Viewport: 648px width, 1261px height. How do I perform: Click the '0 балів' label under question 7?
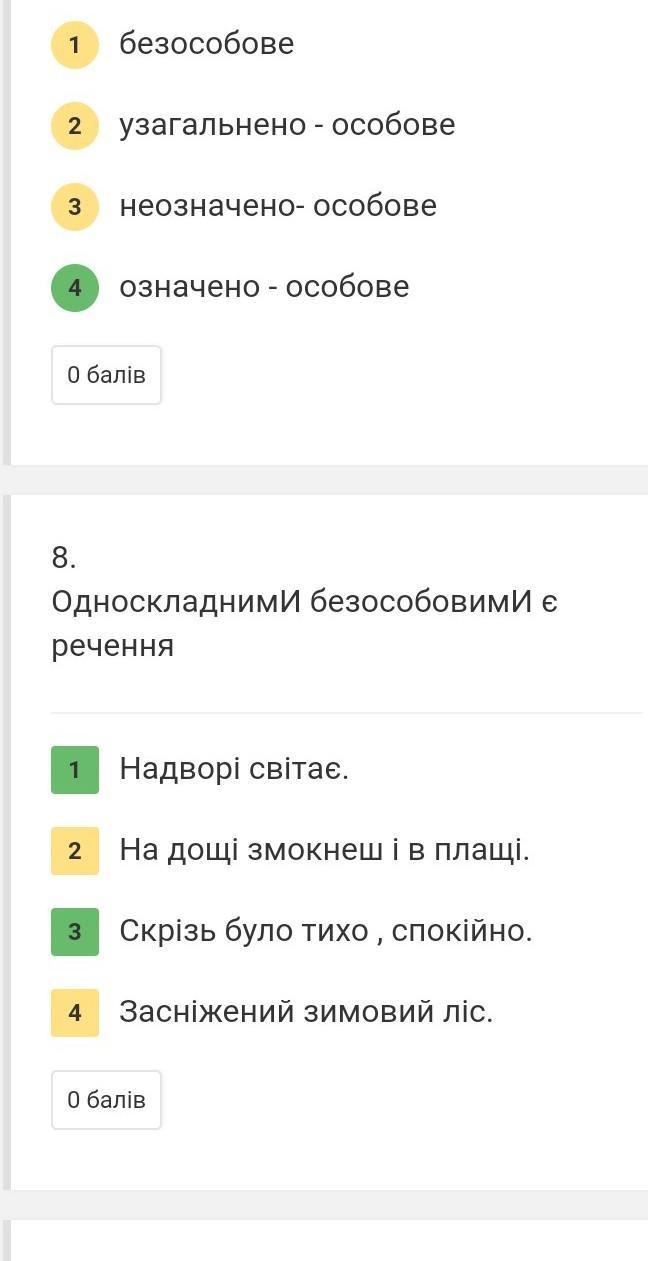106,375
